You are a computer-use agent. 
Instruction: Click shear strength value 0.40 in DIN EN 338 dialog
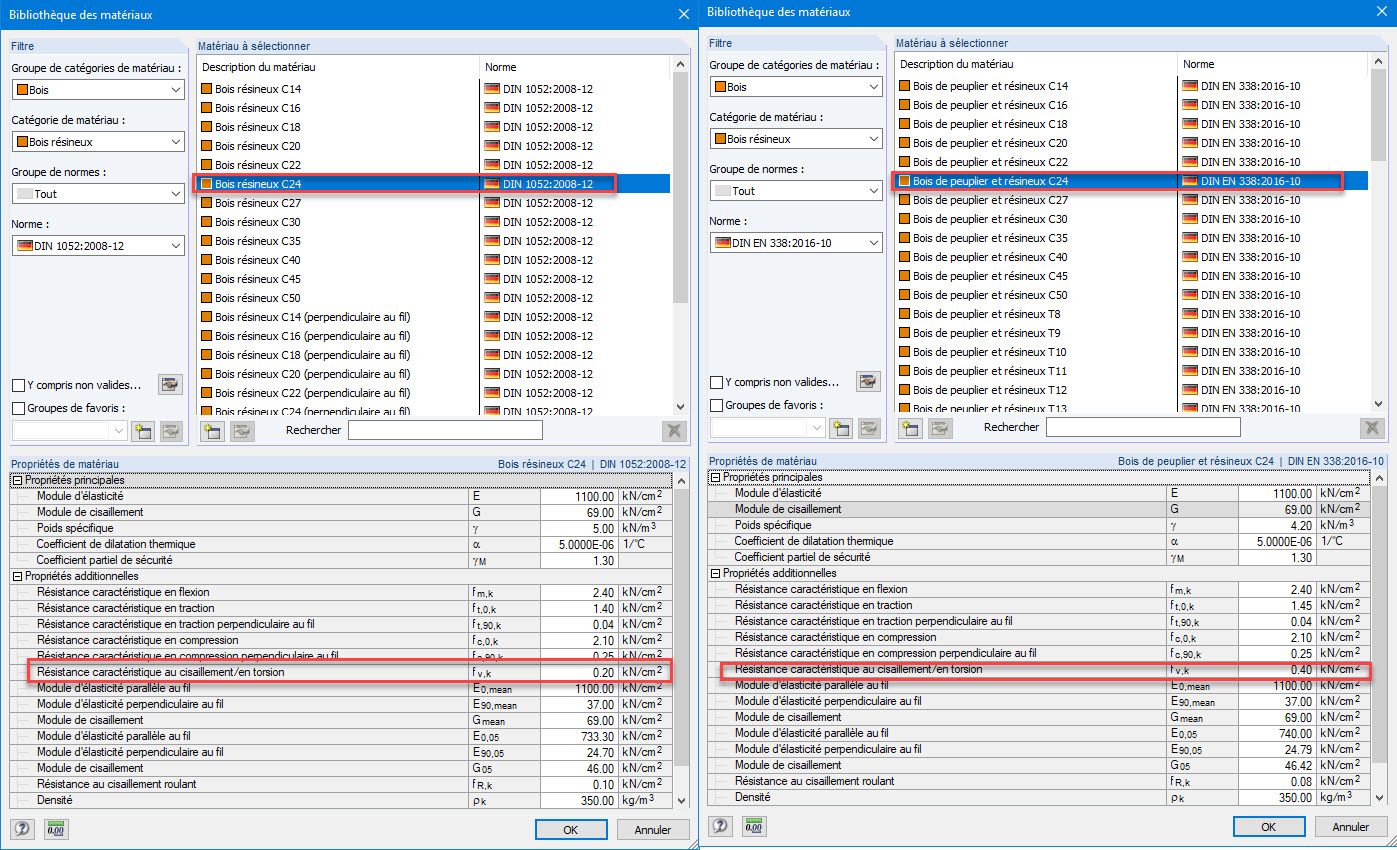pos(1277,669)
